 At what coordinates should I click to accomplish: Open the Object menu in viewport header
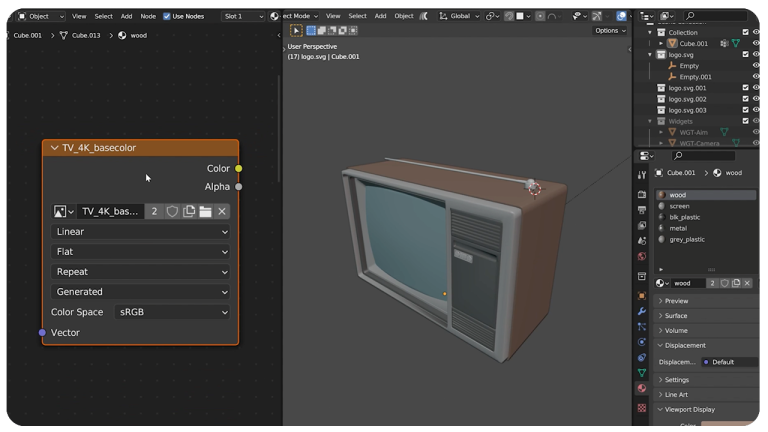click(x=404, y=16)
